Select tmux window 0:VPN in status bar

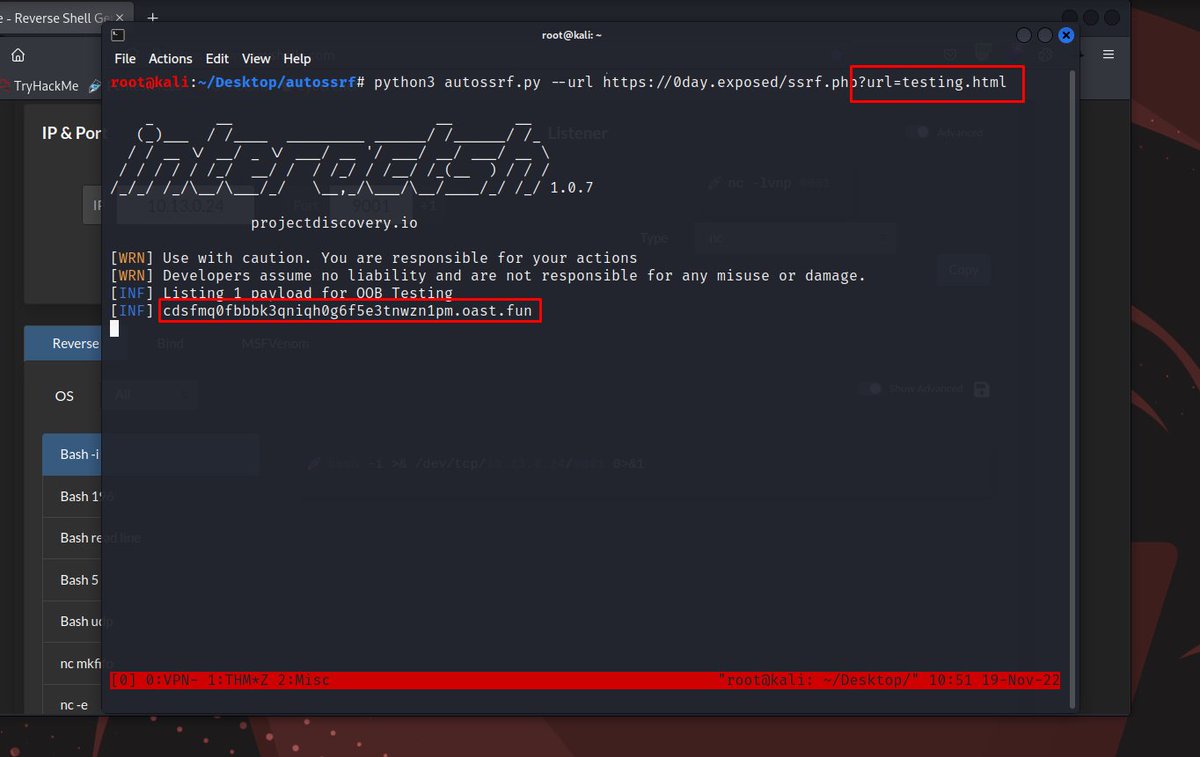click(x=170, y=680)
